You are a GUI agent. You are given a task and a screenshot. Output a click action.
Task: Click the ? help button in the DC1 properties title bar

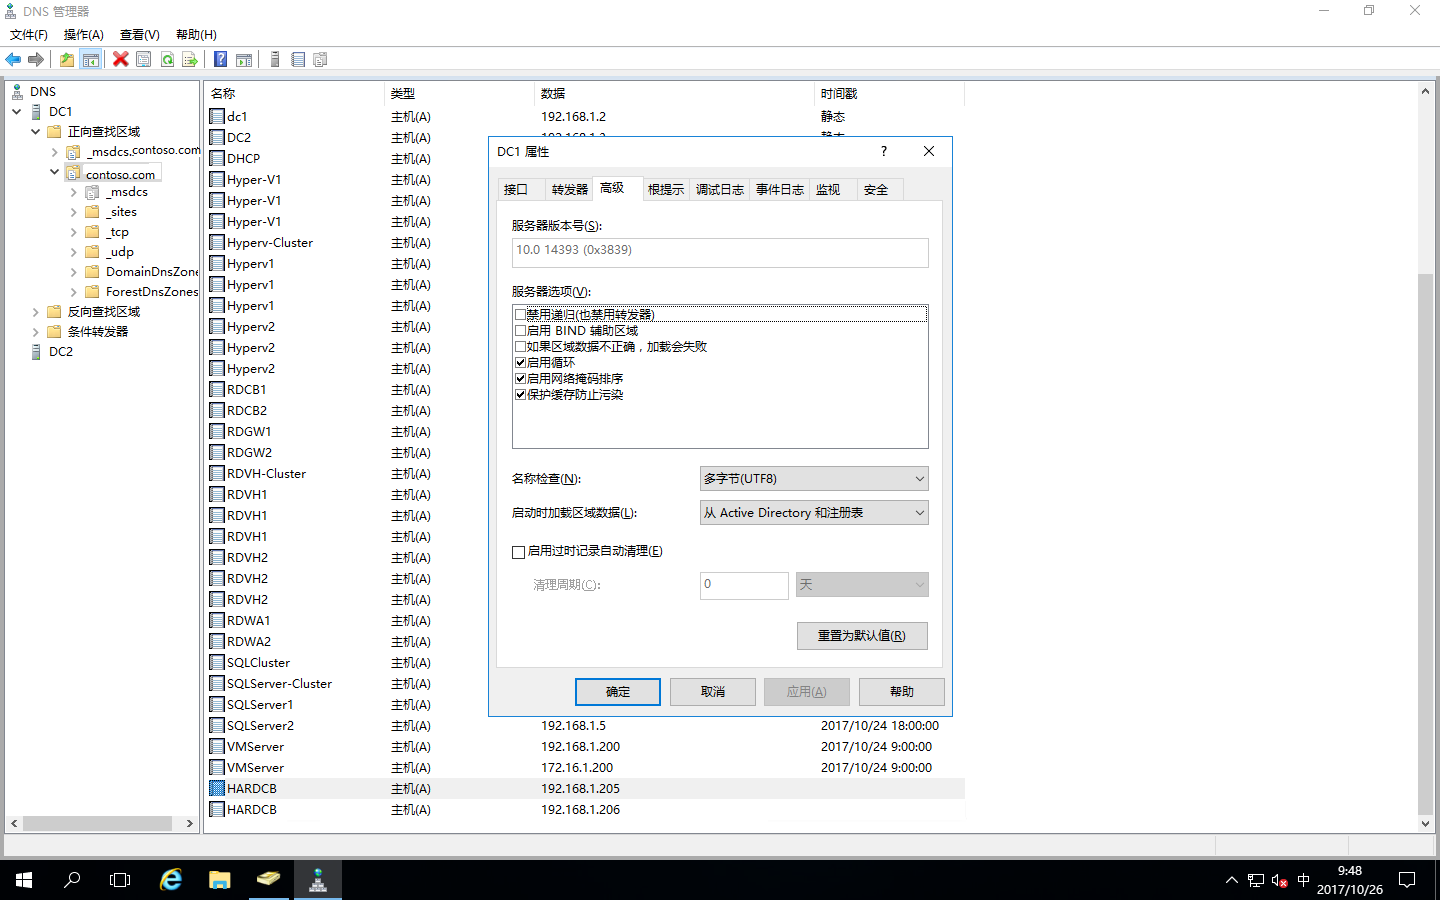point(883,151)
